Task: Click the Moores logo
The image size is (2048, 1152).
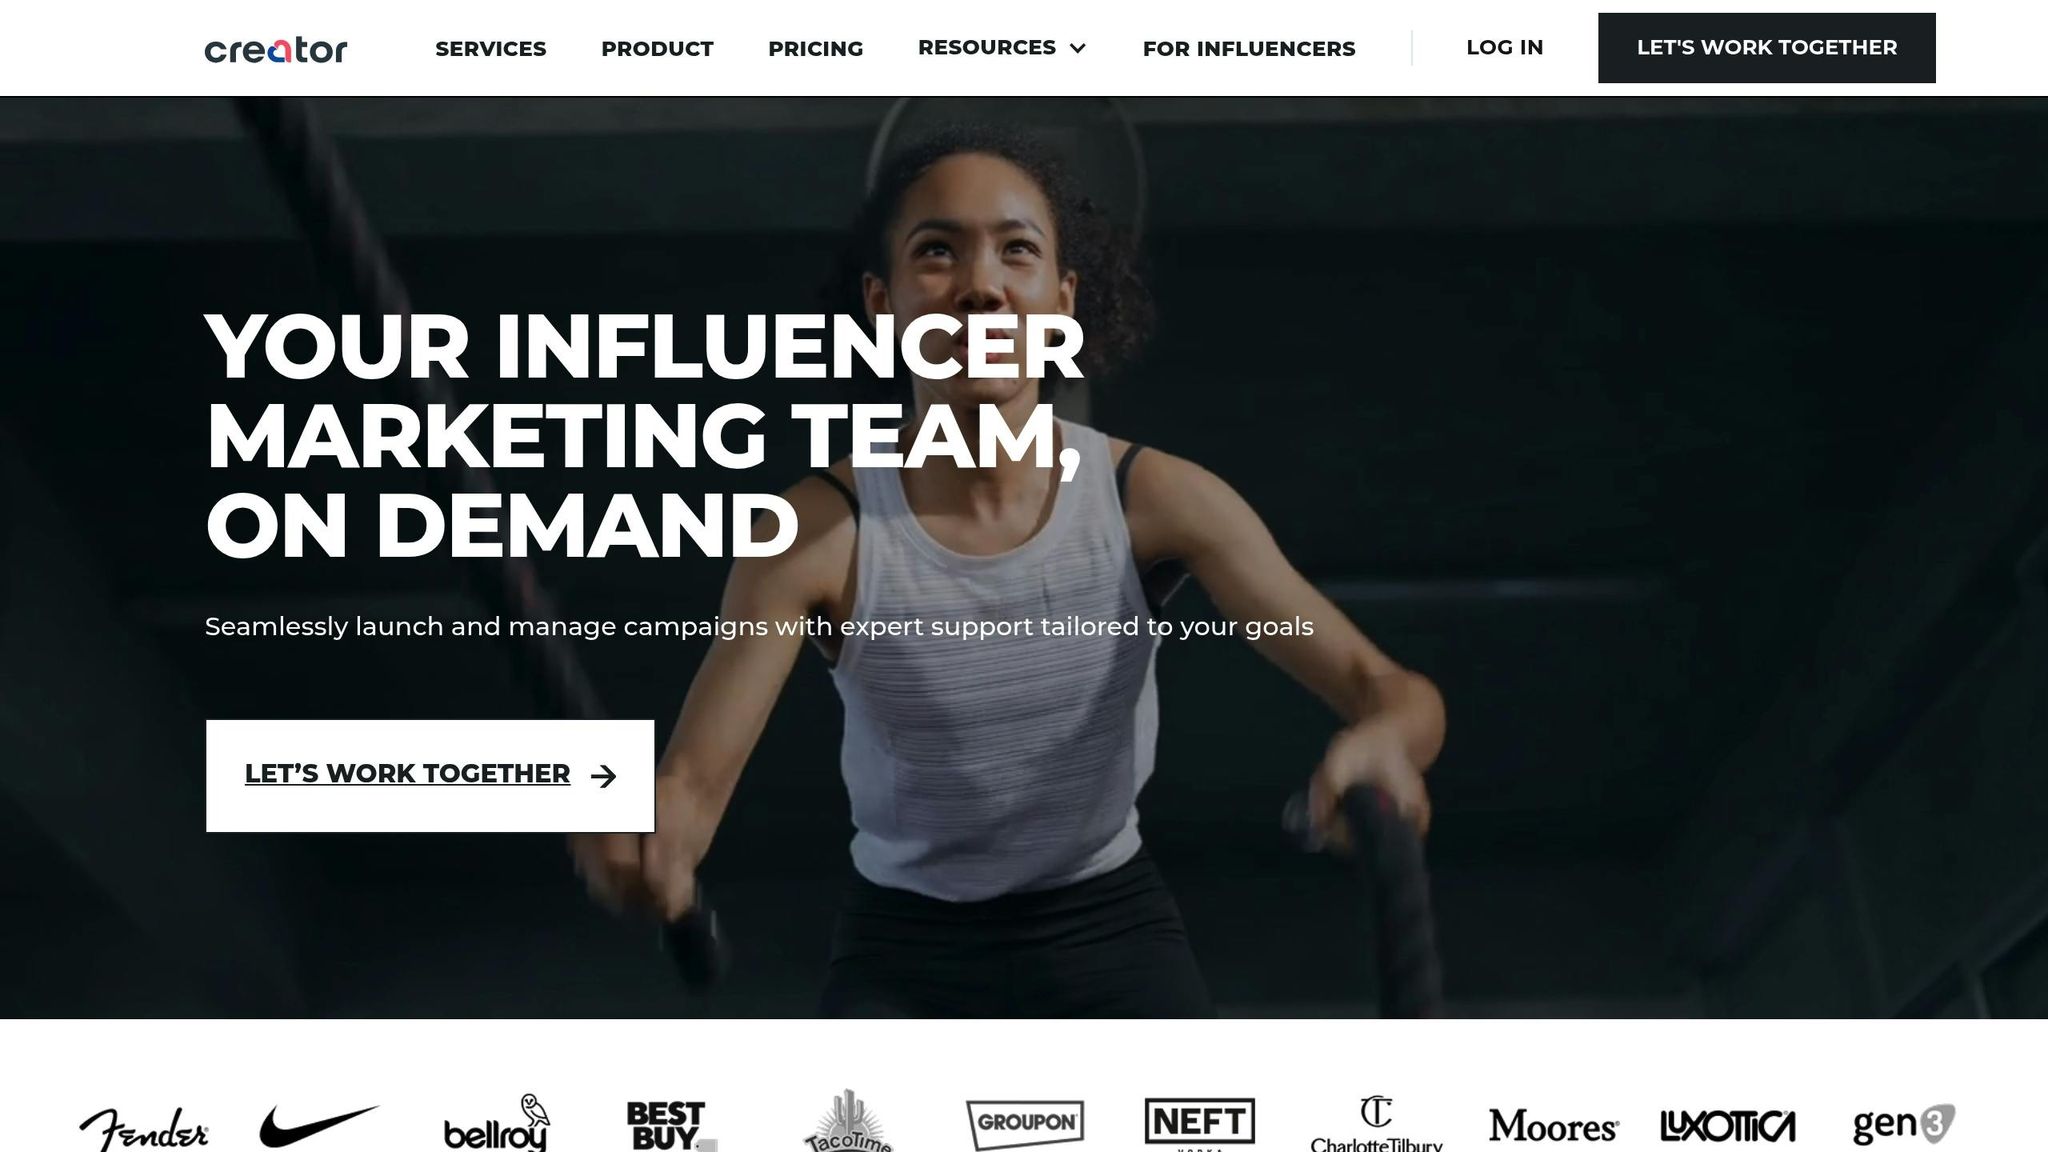Action: tap(1554, 1126)
